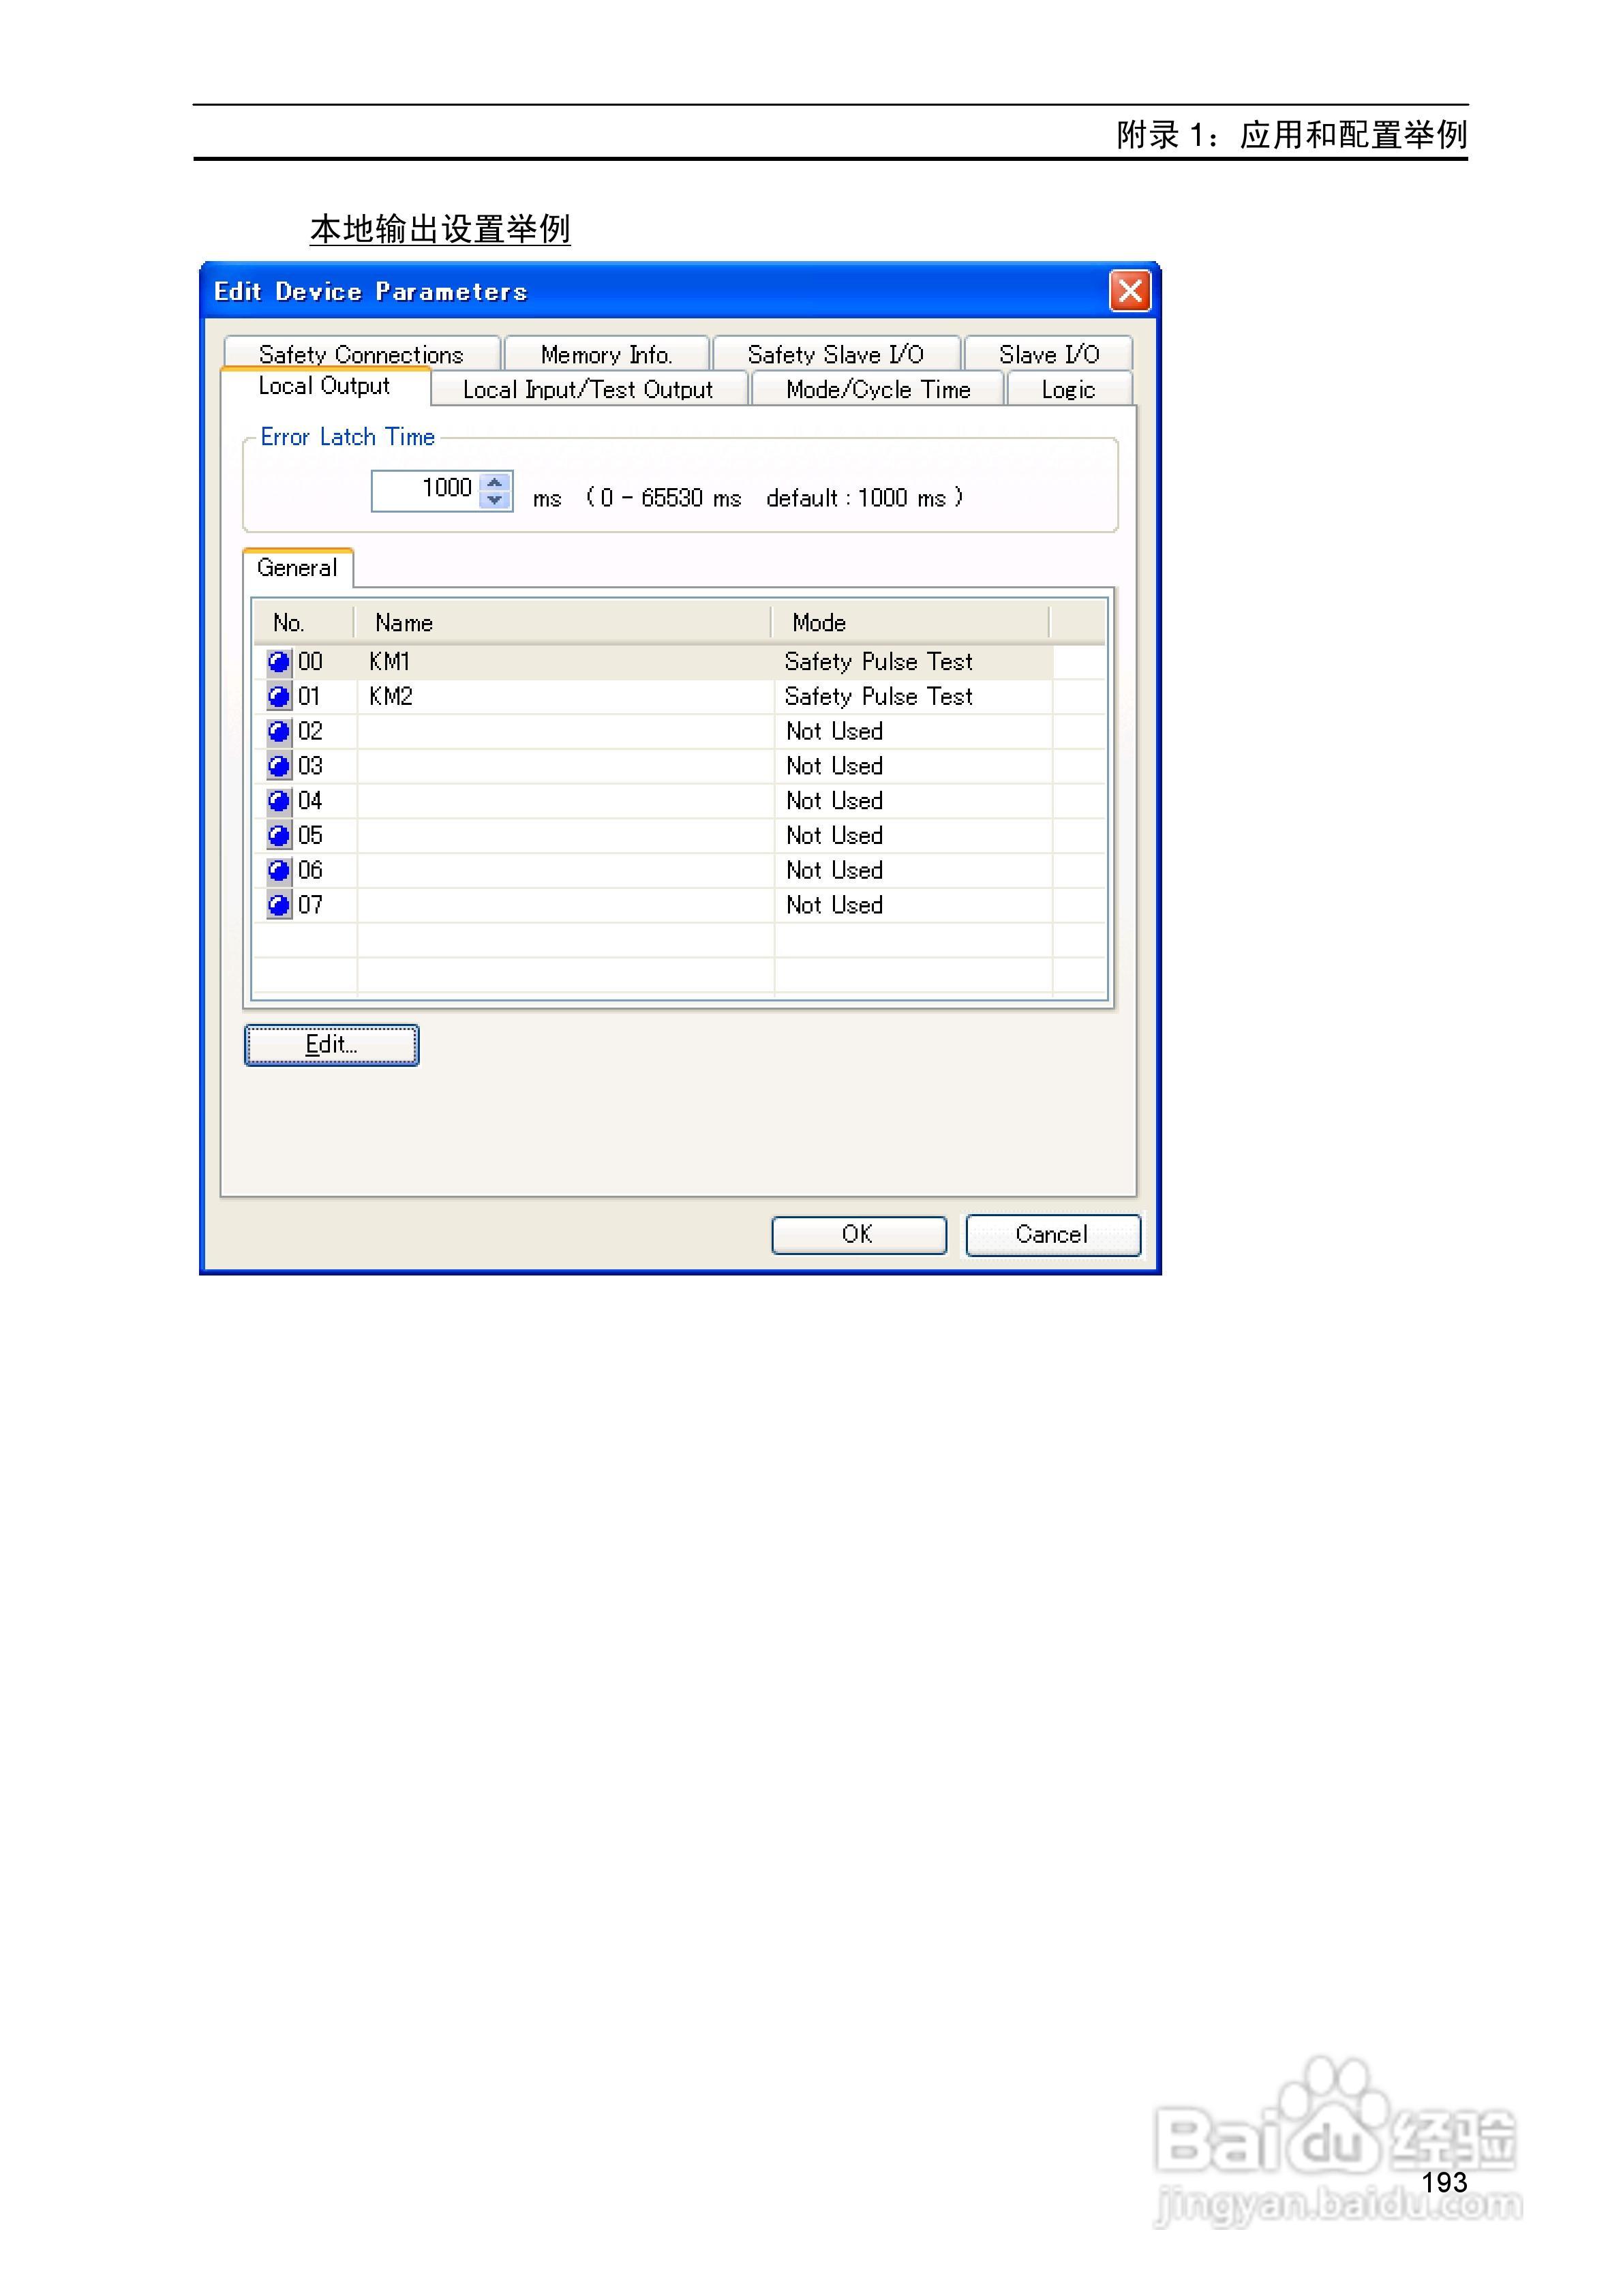
Task: Click the blue icon for output 04
Action: (x=279, y=801)
